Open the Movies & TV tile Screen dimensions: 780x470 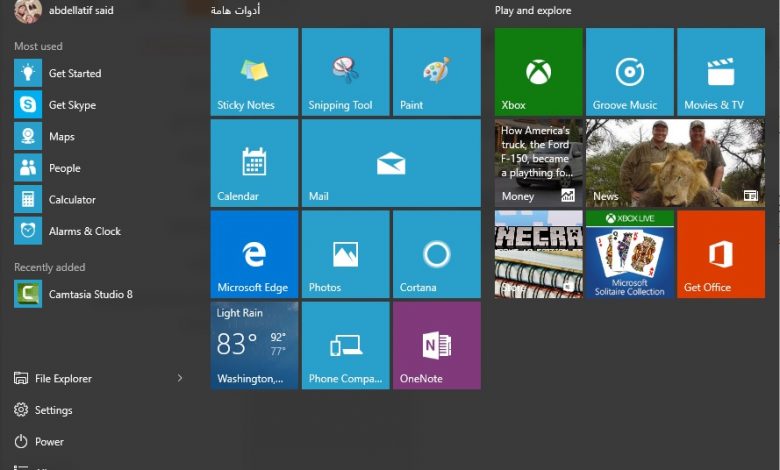pos(721,72)
